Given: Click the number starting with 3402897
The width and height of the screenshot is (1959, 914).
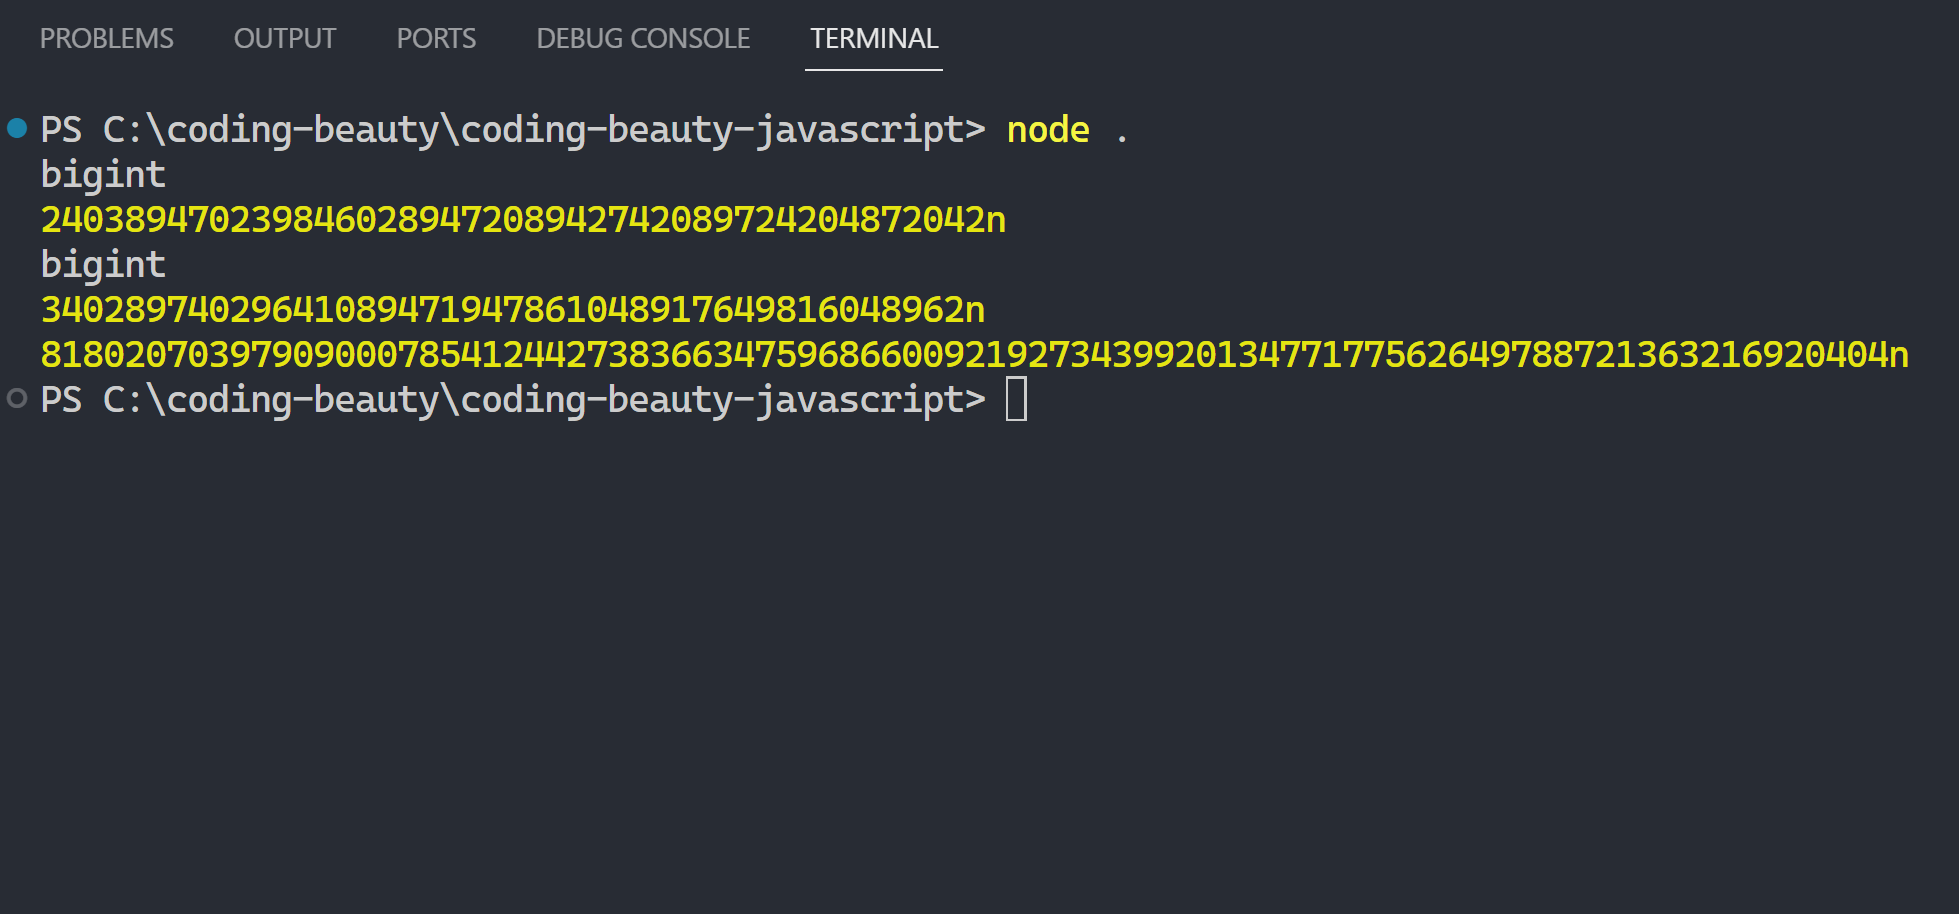Looking at the screenshot, I should pyautogui.click(x=512, y=310).
